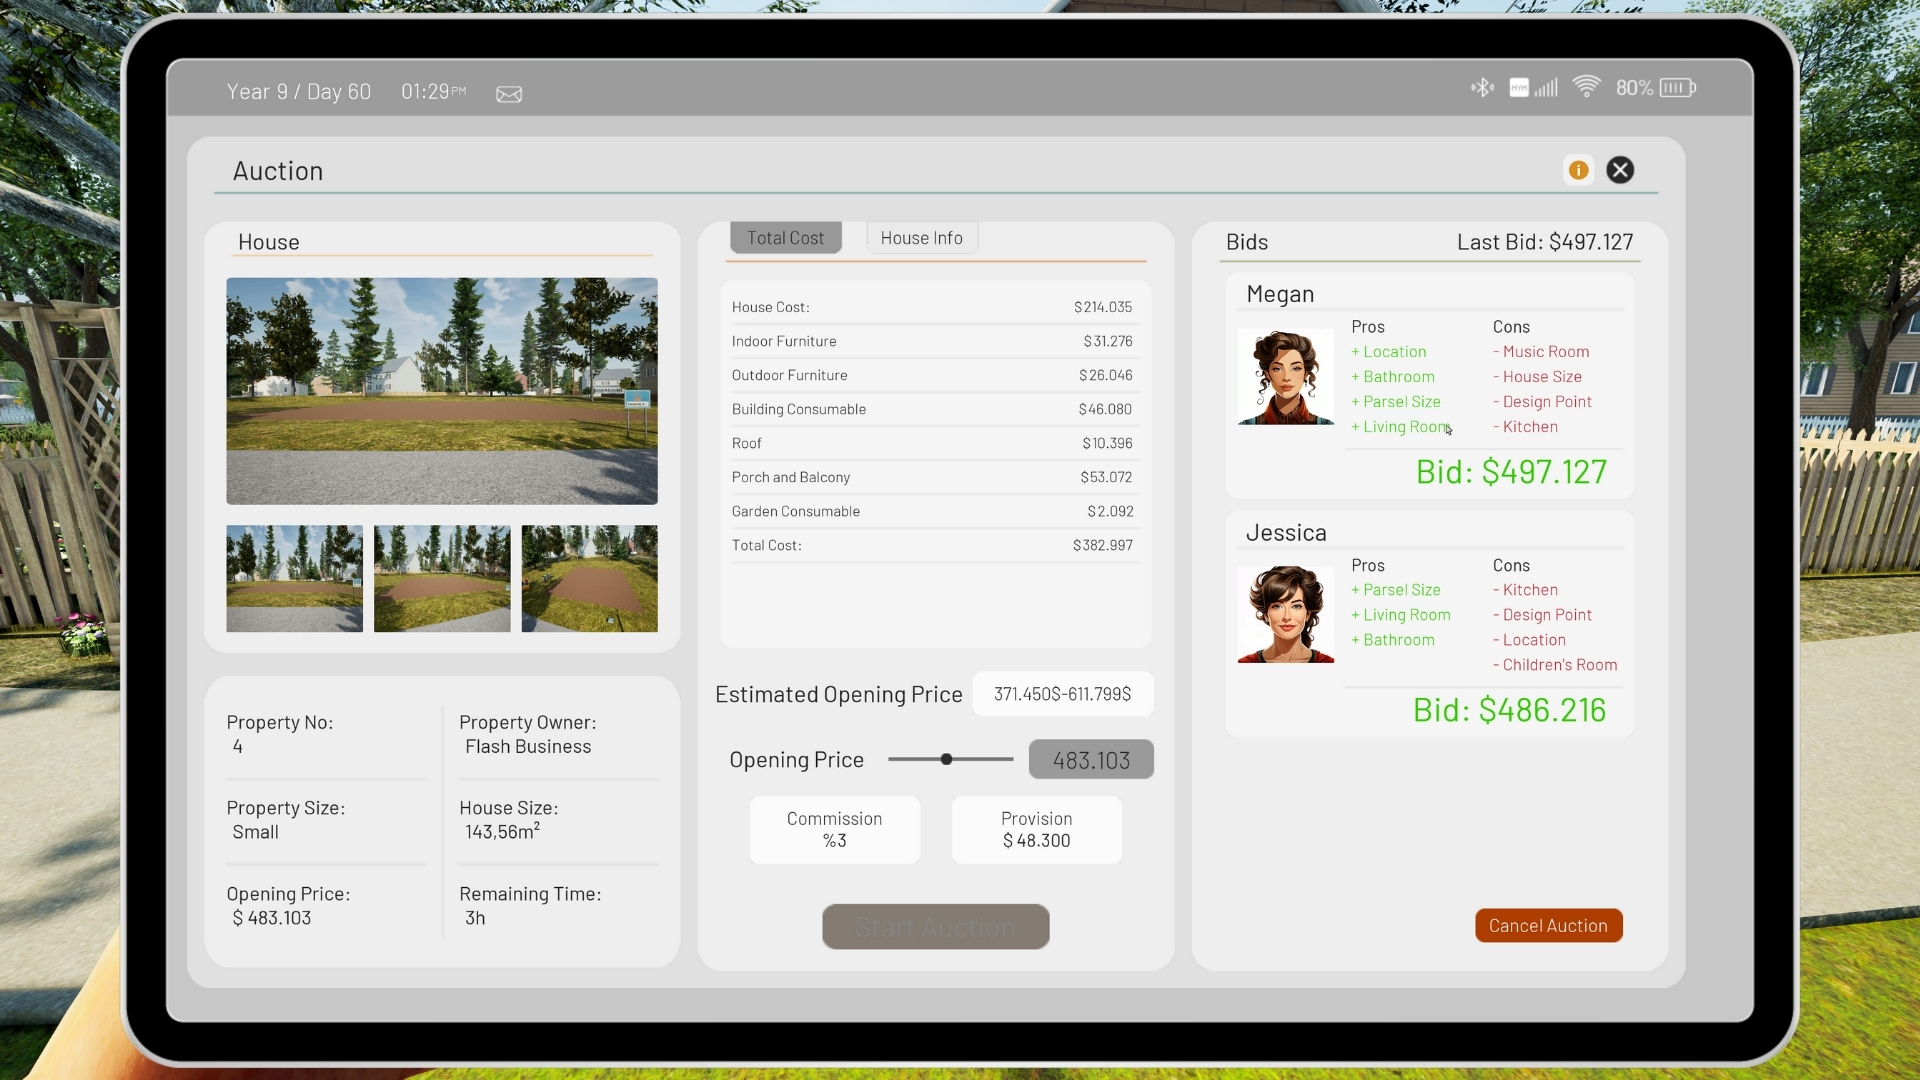Click the battery indicator icon
The image size is (1920, 1080).
(x=1677, y=88)
